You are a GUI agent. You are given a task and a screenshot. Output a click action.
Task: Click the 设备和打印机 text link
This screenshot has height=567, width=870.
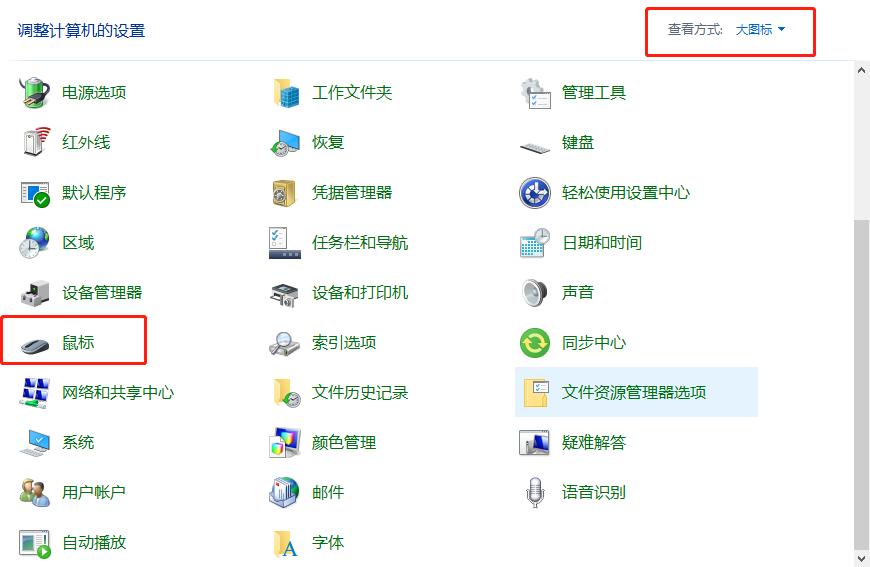click(360, 292)
